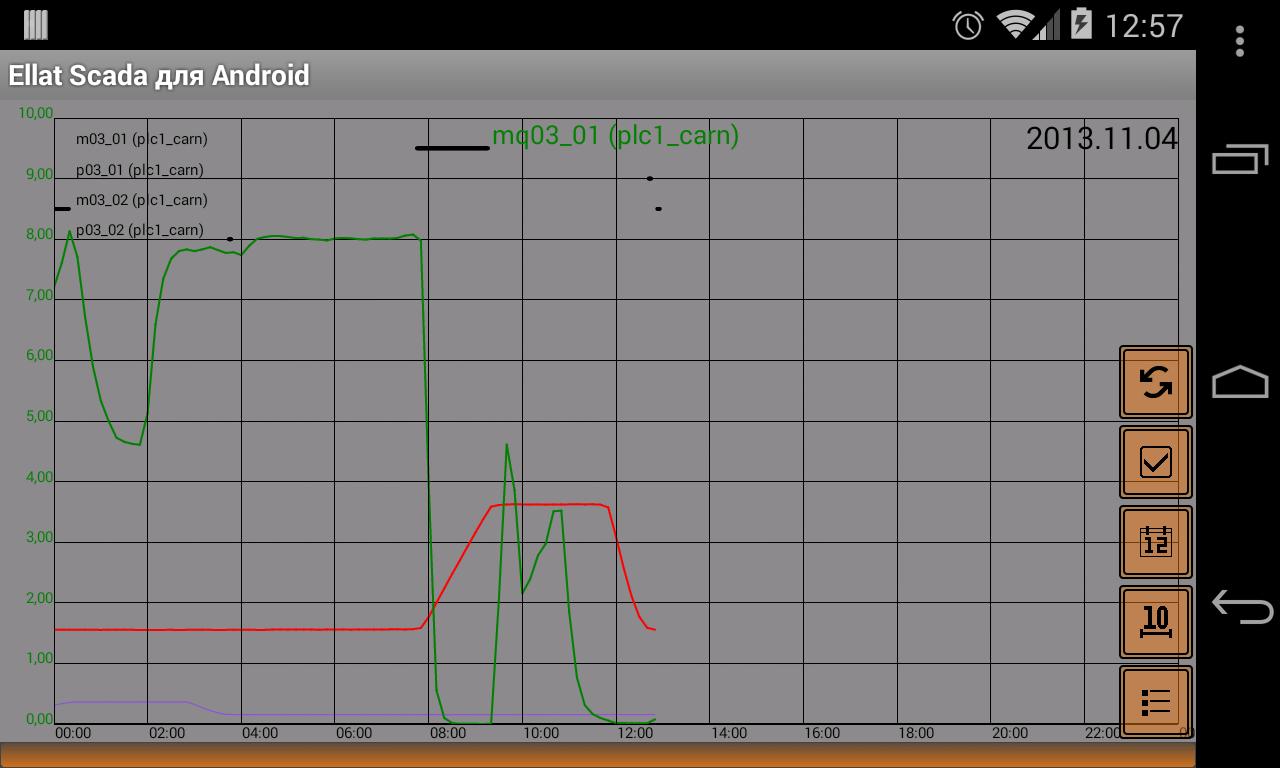Open the calendar date picker icon
Screen dimensions: 1280x768
point(1154,540)
